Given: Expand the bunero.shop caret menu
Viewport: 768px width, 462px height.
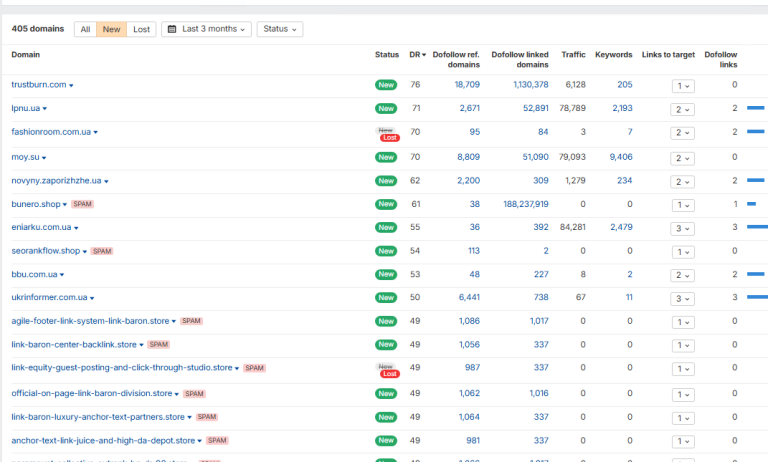Looking at the screenshot, I should 65,205.
